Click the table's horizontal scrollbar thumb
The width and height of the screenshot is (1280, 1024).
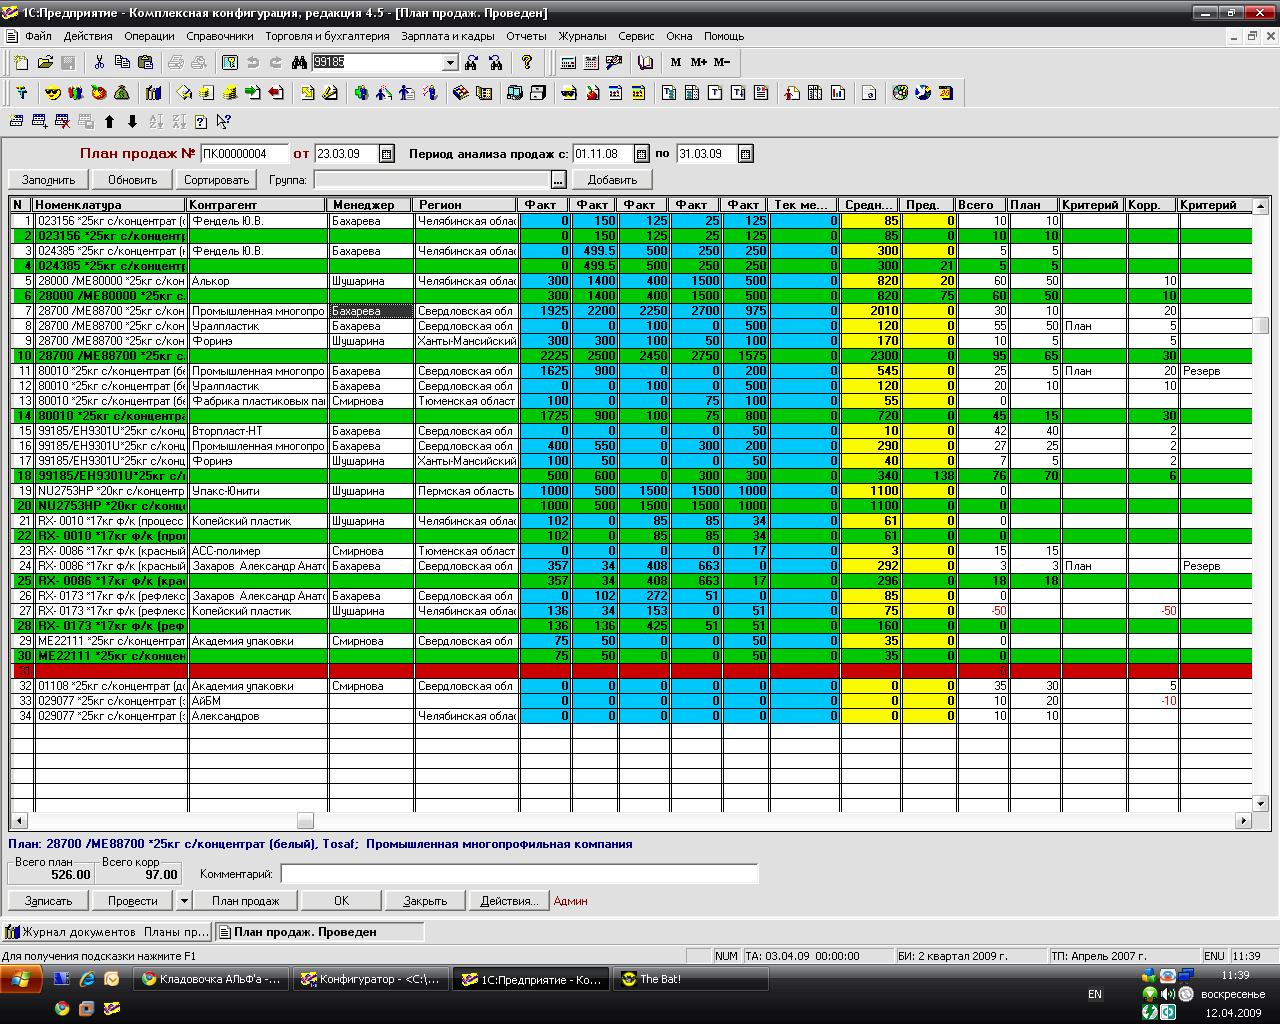click(305, 821)
